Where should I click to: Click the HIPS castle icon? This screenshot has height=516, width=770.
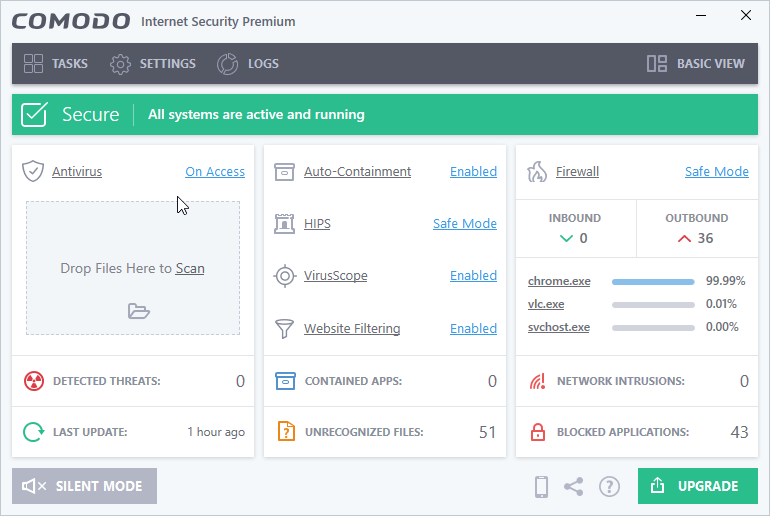pos(284,224)
